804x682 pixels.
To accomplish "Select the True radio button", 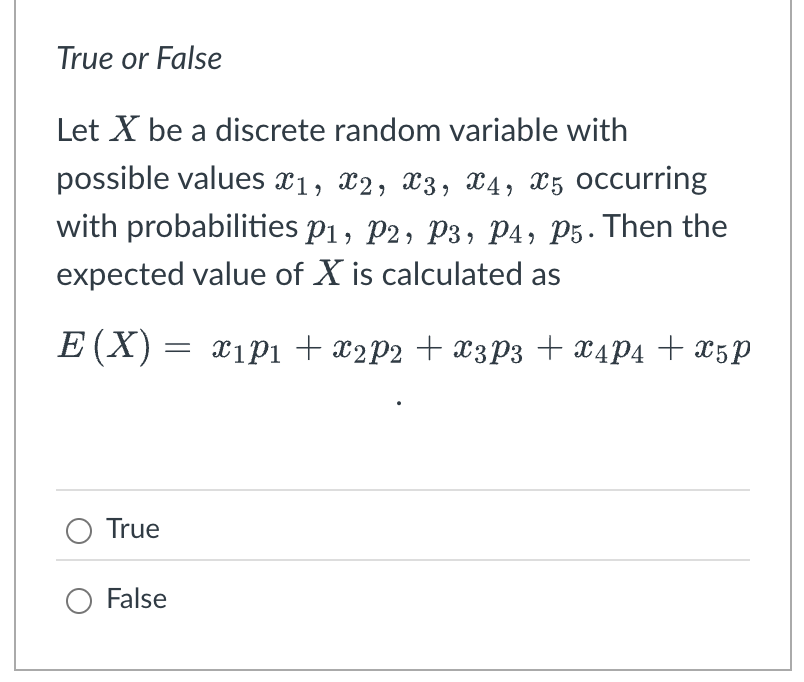I will pyautogui.click(x=77, y=529).
